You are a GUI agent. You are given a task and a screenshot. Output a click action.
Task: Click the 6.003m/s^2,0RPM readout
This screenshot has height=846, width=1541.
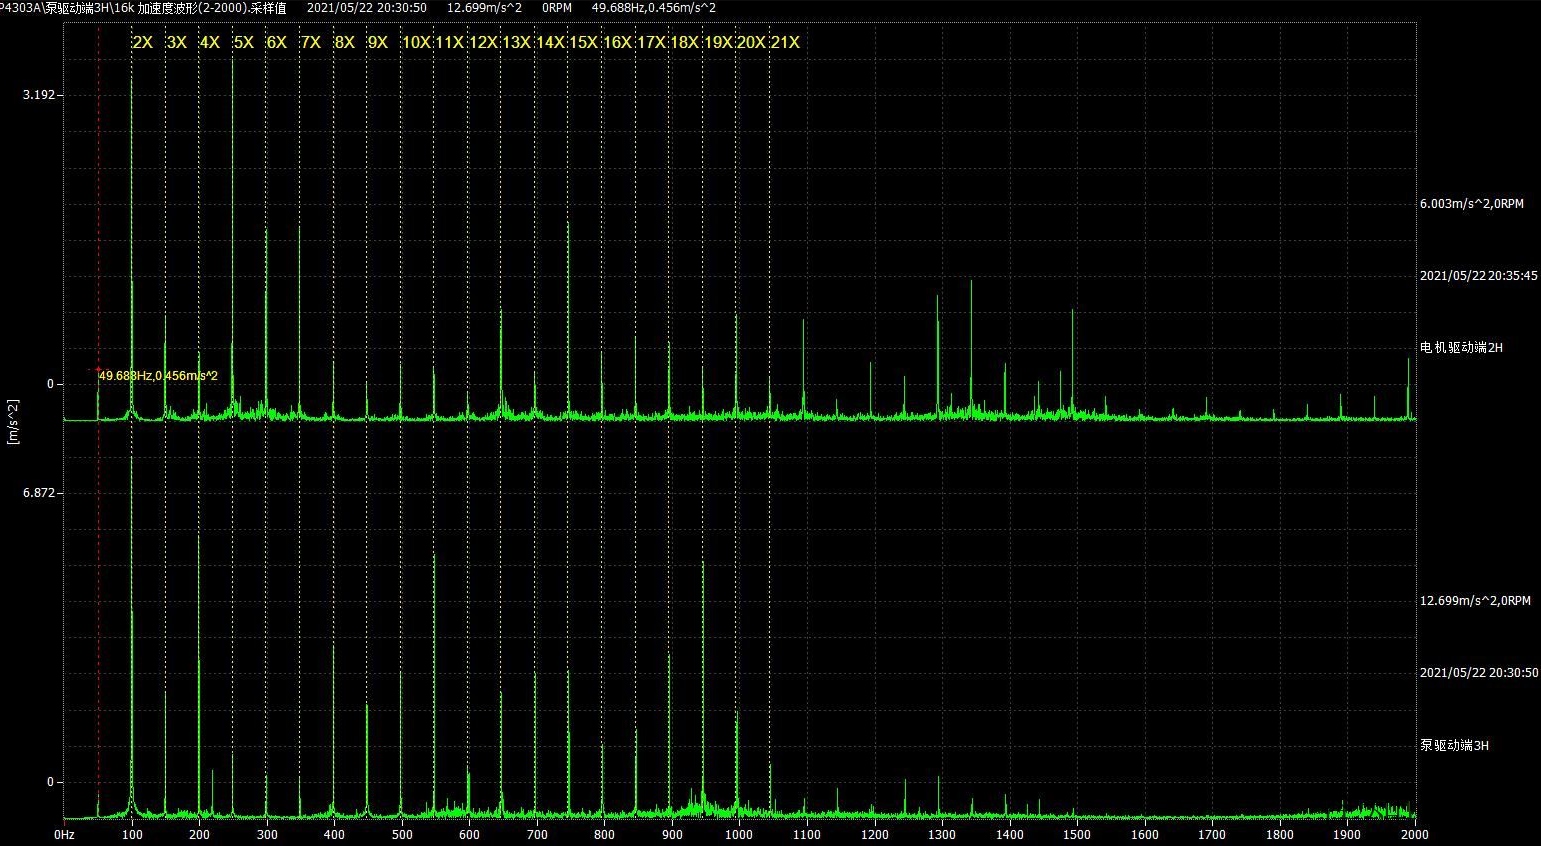coord(1471,204)
